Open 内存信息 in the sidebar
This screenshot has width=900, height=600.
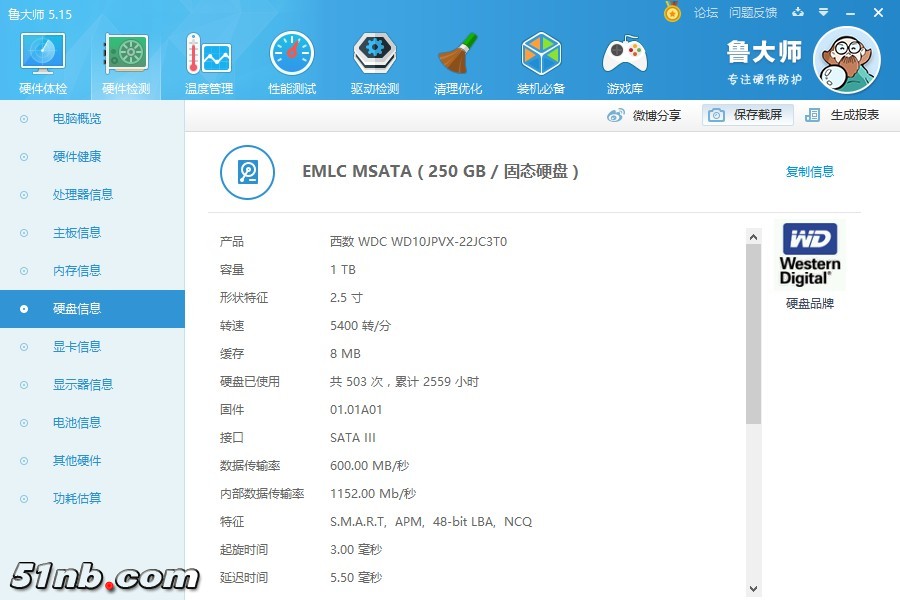pos(77,271)
